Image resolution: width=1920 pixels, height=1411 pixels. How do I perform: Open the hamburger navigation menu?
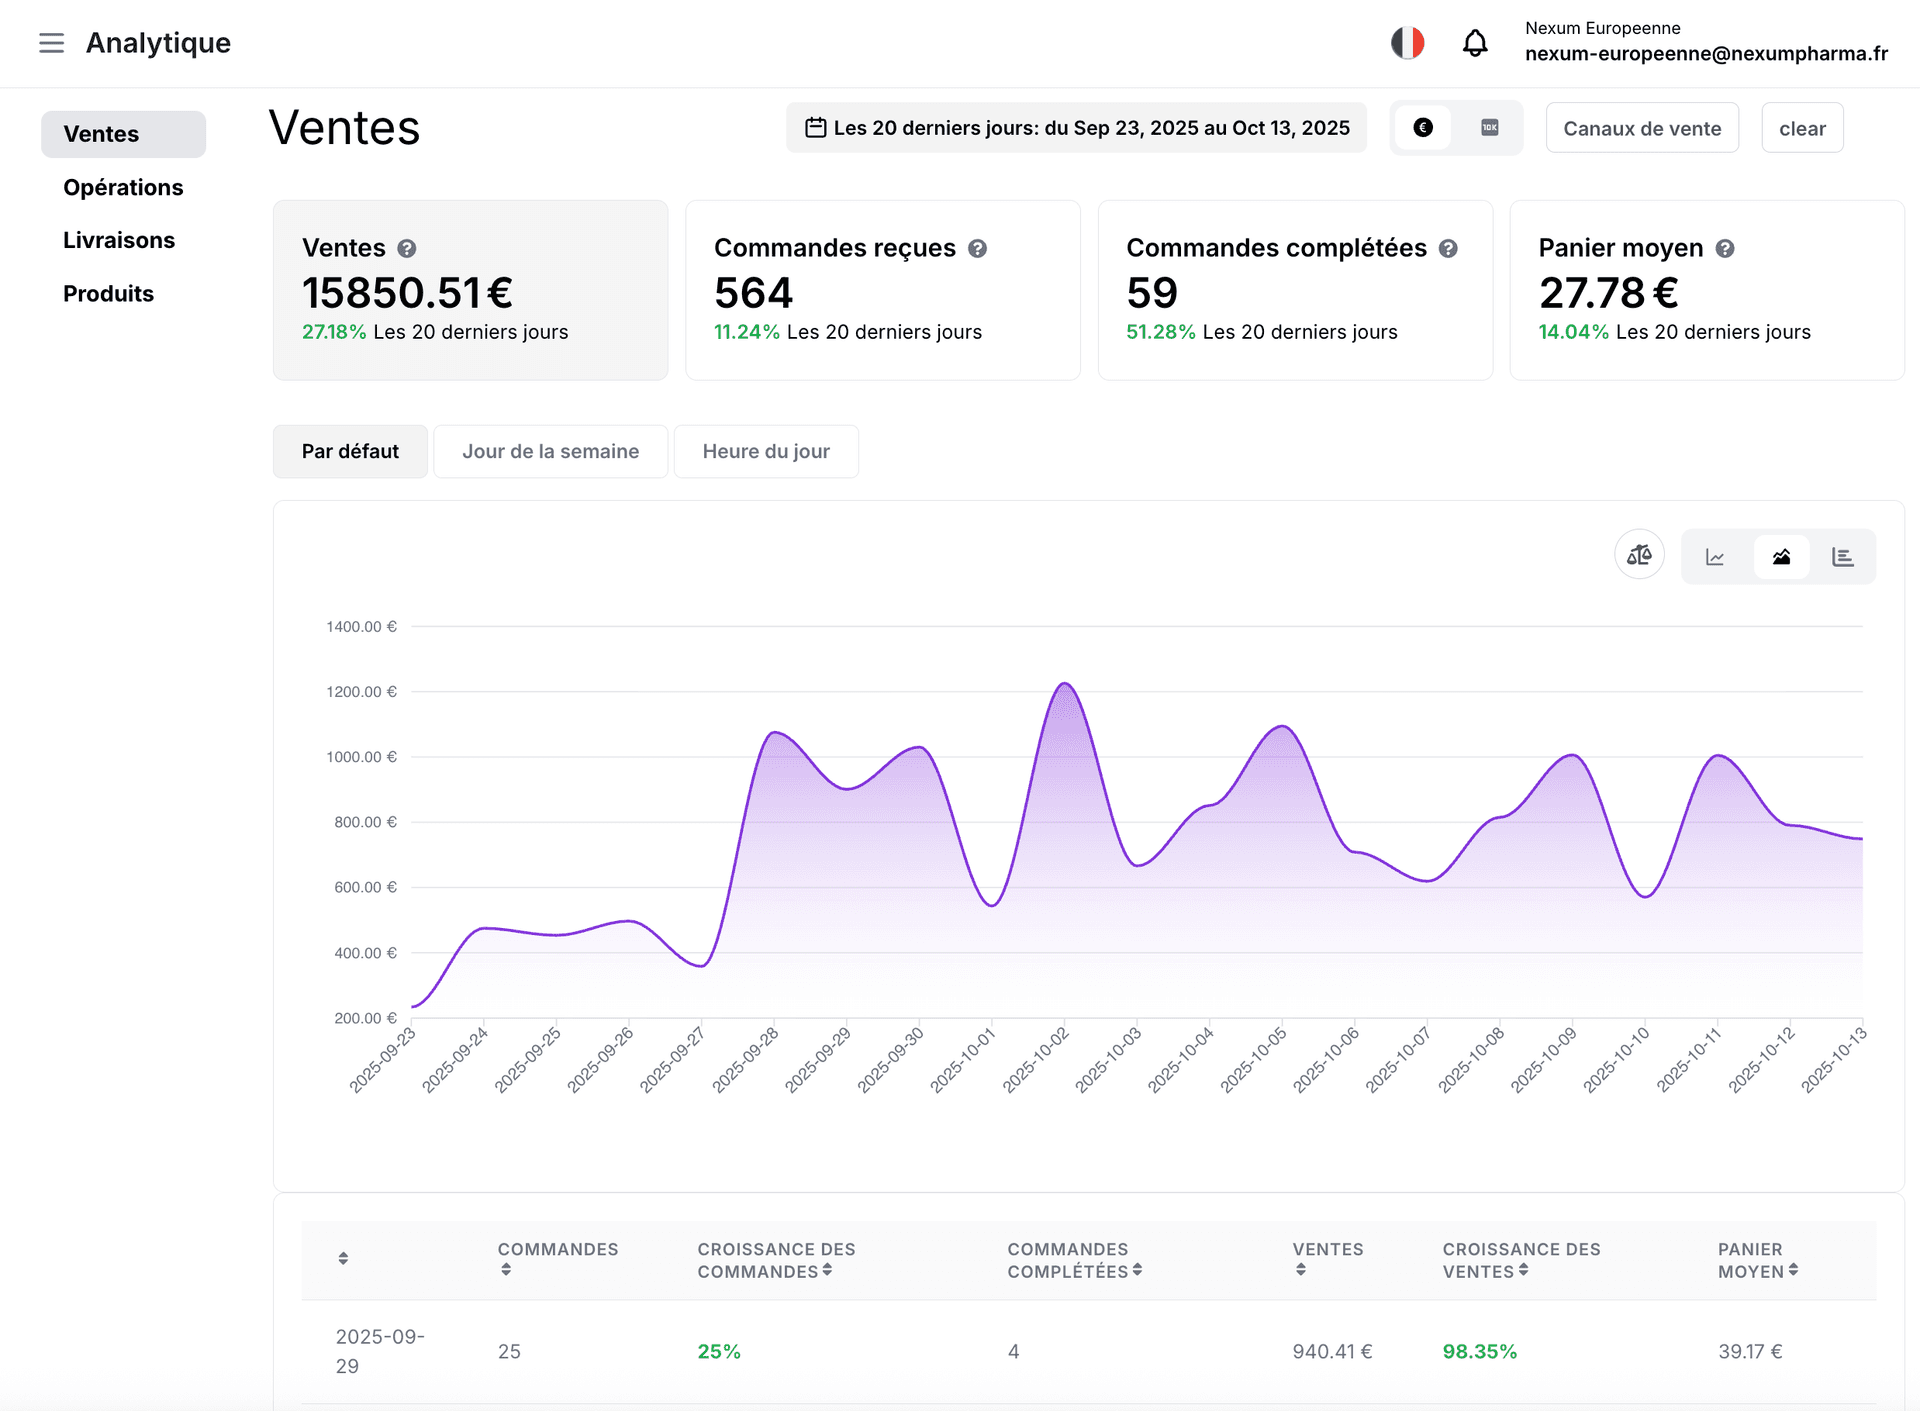pos(51,43)
